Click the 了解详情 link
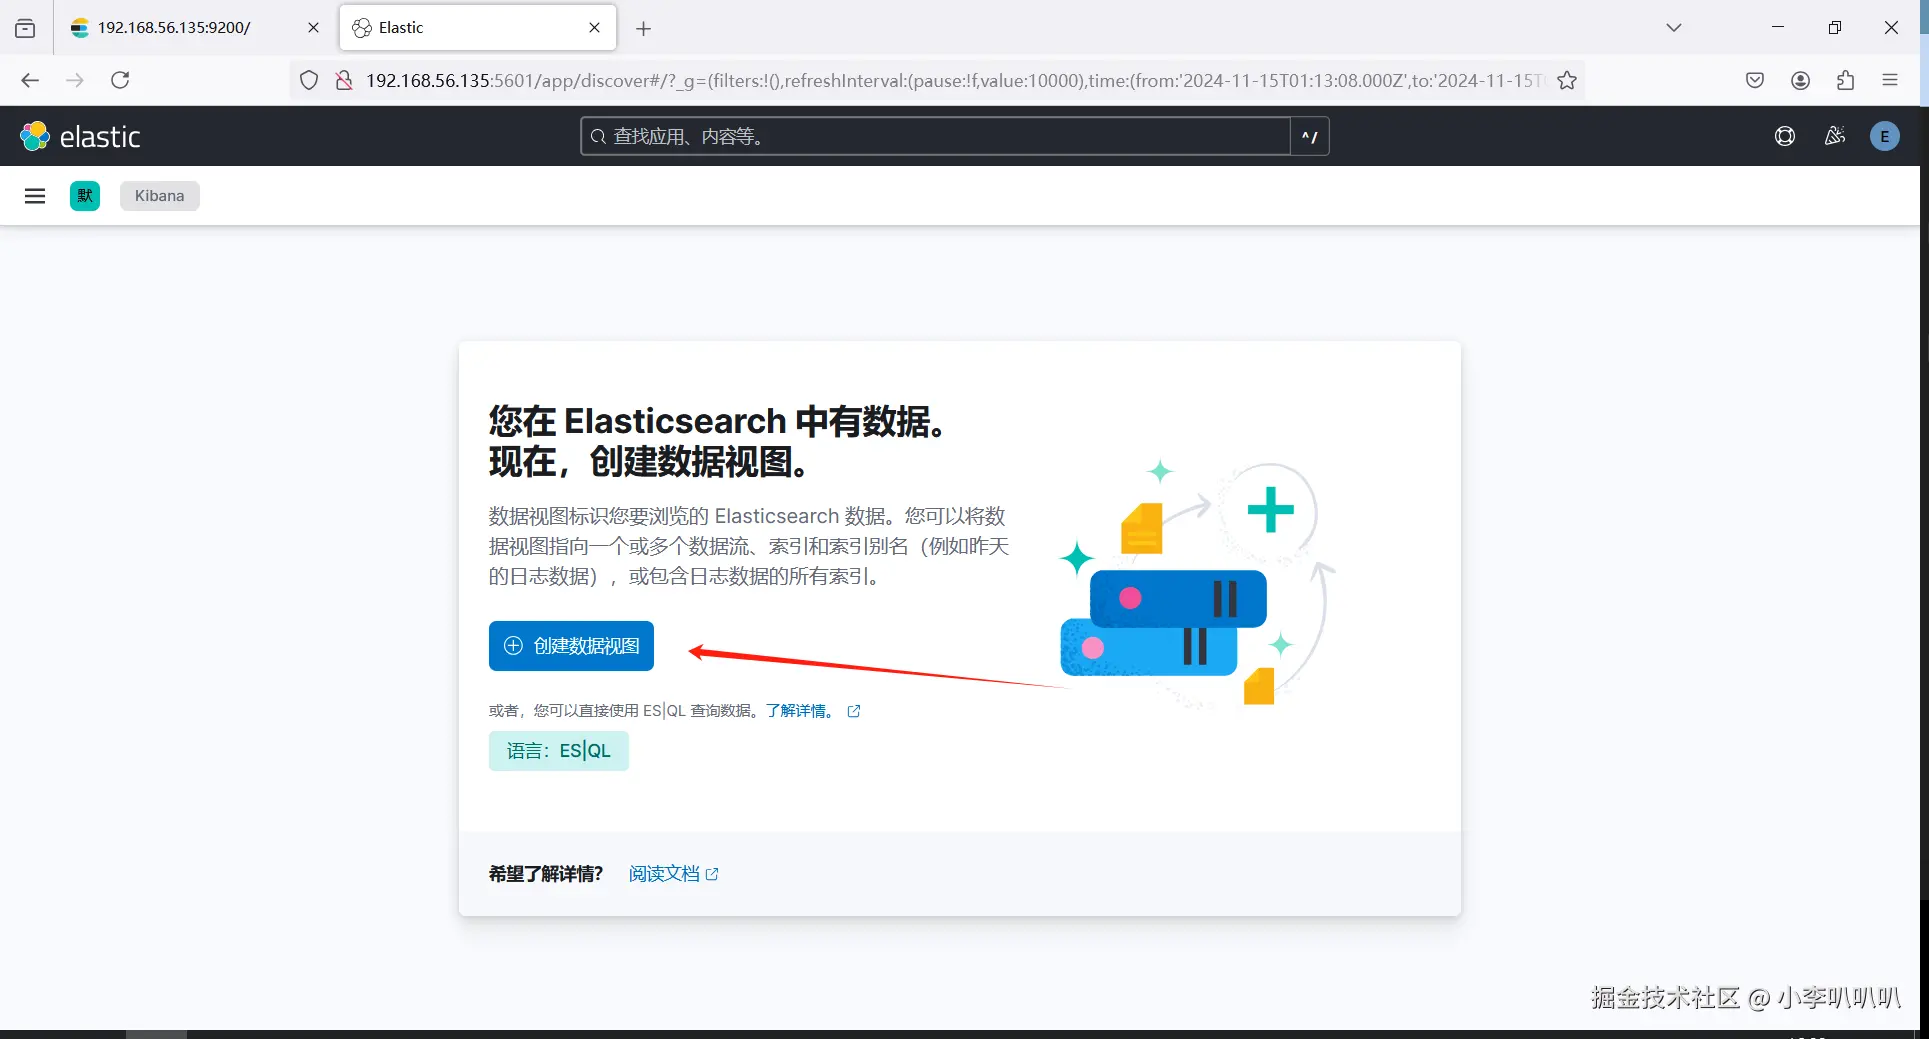The image size is (1929, 1039). tap(801, 711)
